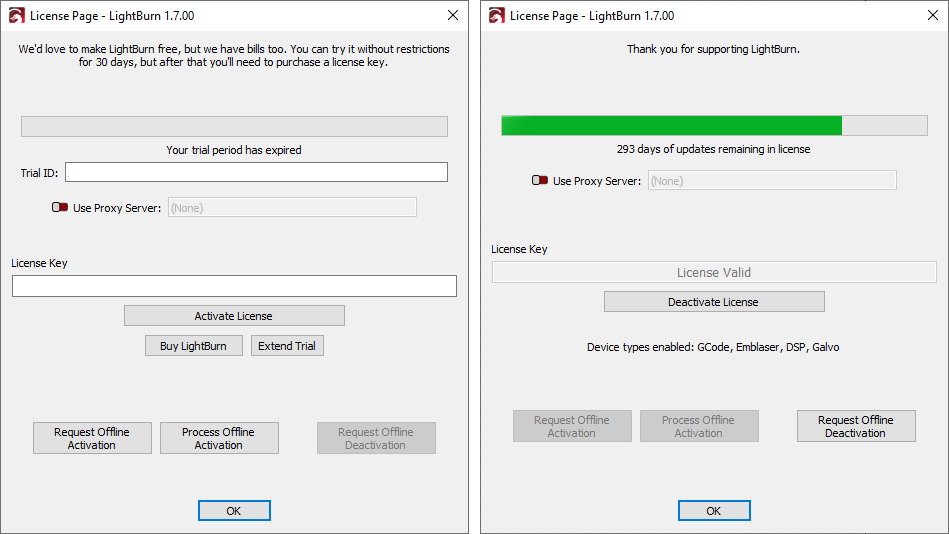Click the LightBurn logo in the trial-expired dialog title bar
Viewport: 949px width, 534px height.
point(16,16)
